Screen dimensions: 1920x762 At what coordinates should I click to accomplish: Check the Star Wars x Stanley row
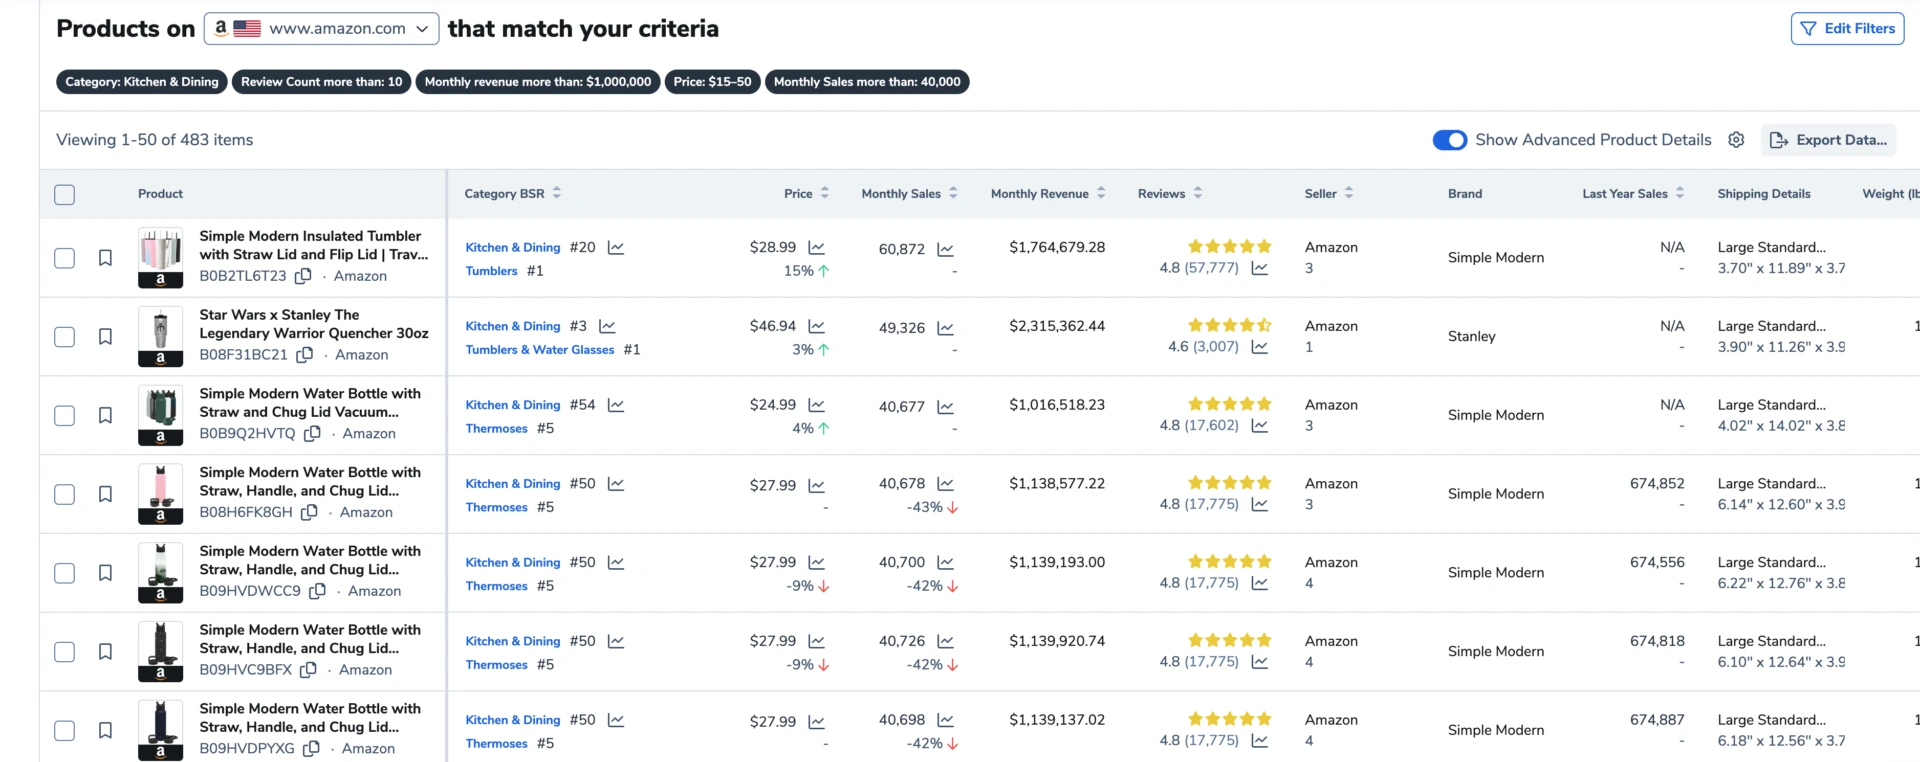click(x=65, y=337)
